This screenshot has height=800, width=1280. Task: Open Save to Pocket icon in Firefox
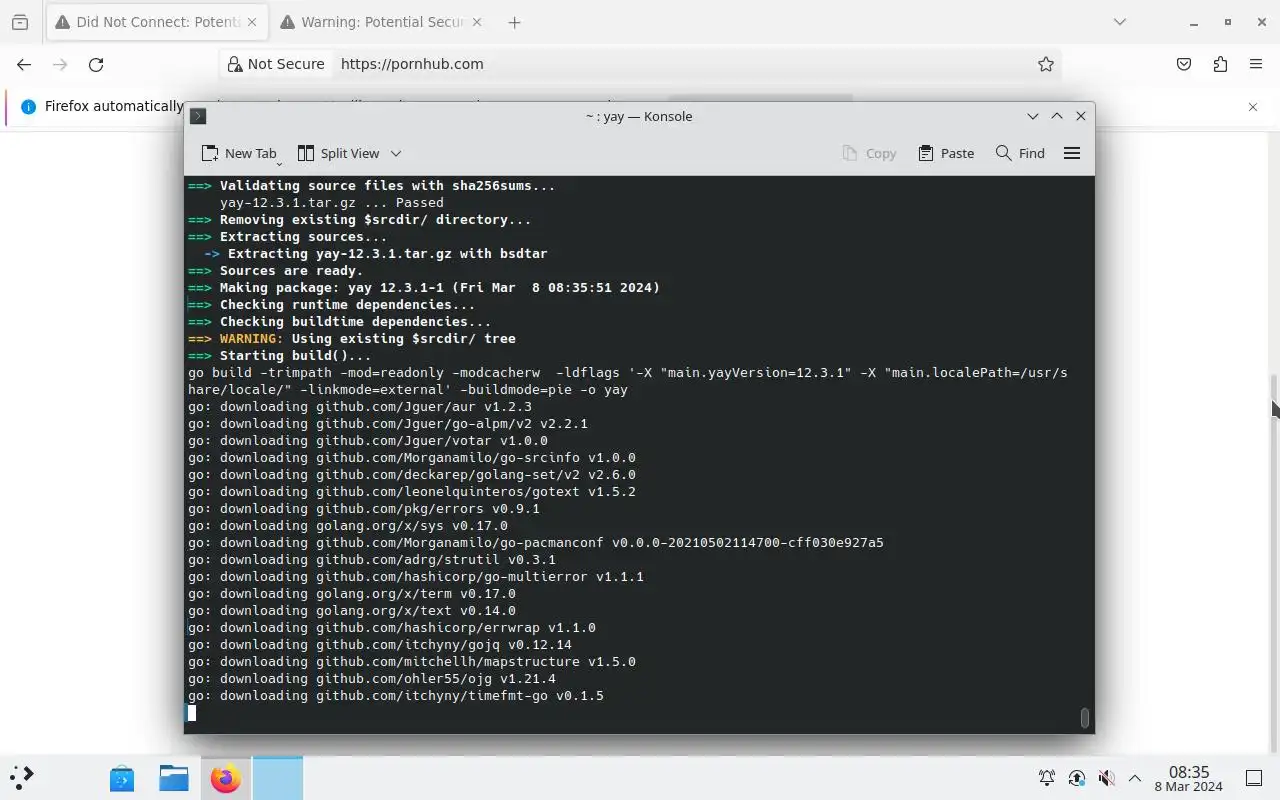pos(1184,64)
